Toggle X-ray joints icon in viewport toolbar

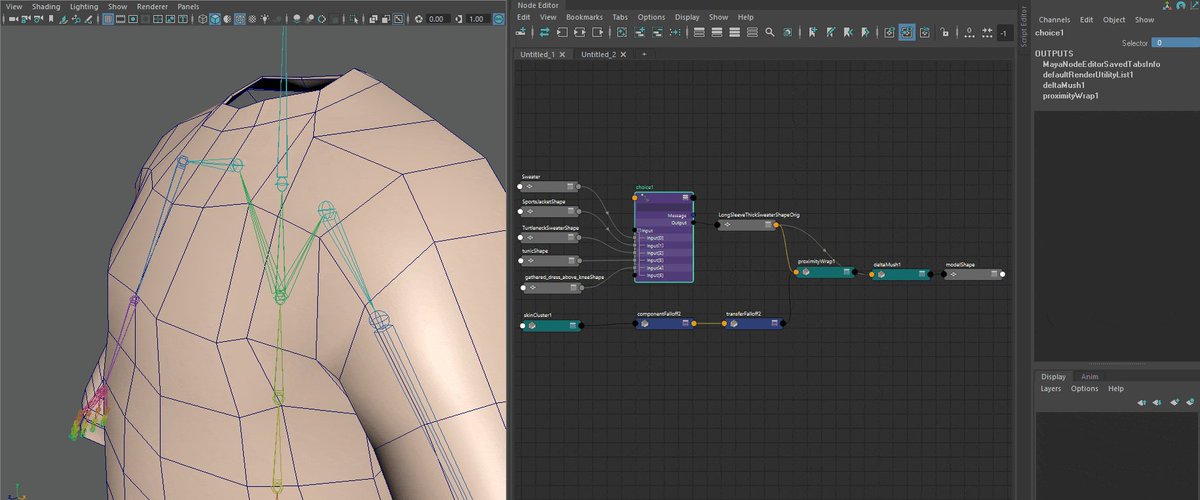(398, 19)
